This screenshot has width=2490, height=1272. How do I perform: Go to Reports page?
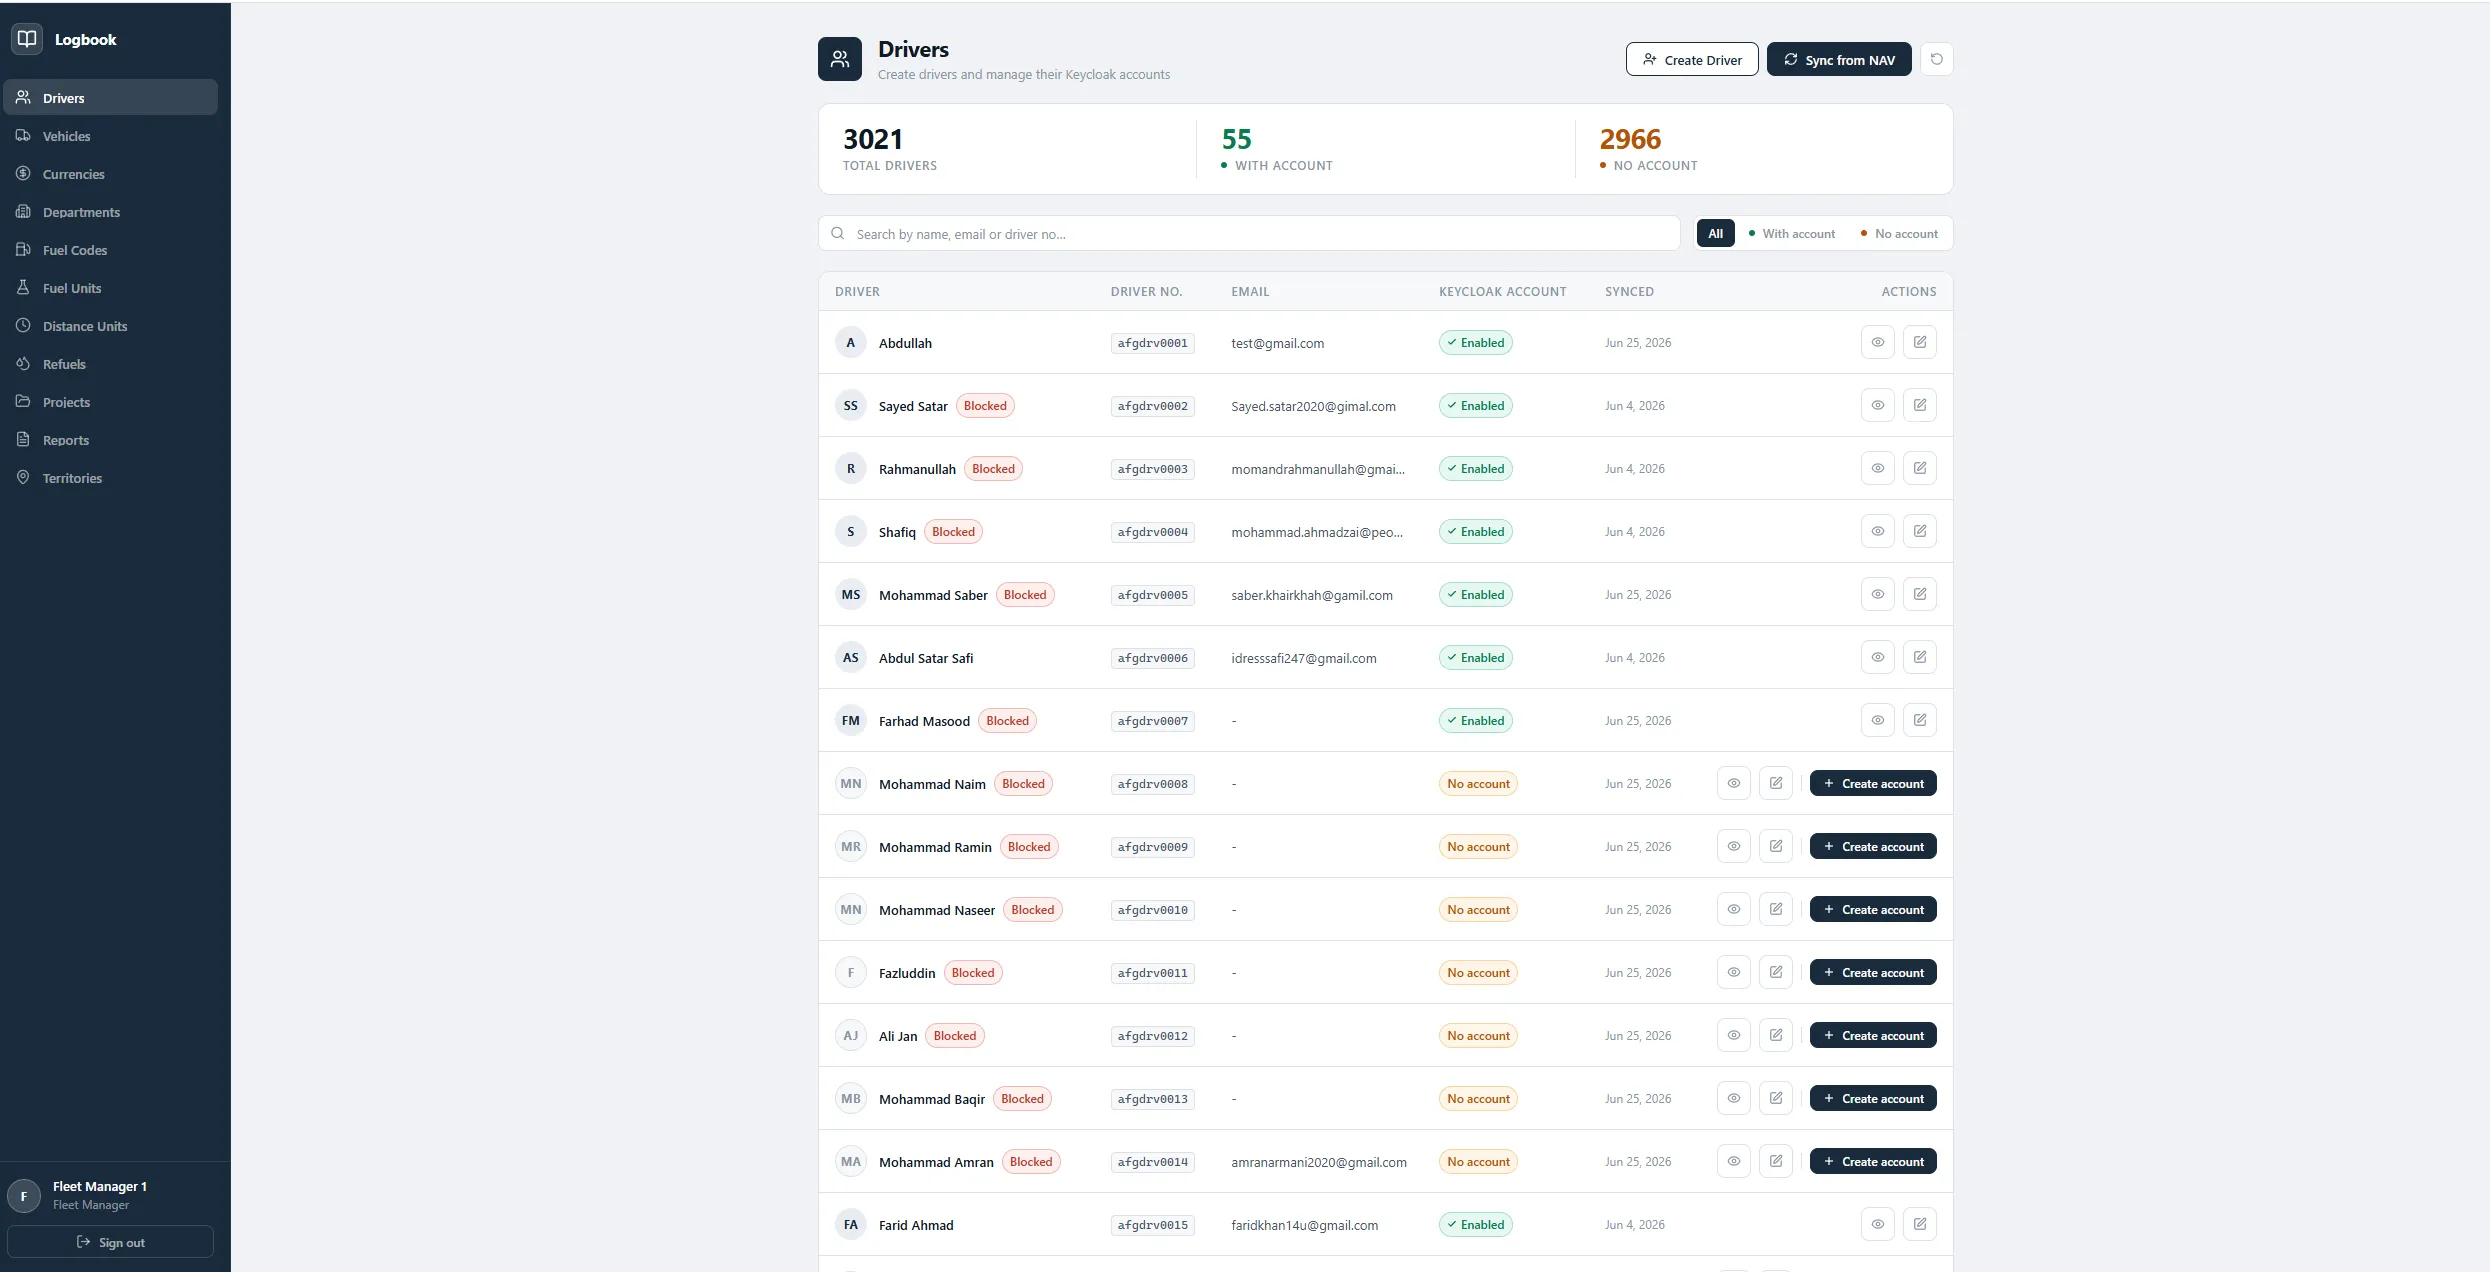110,440
